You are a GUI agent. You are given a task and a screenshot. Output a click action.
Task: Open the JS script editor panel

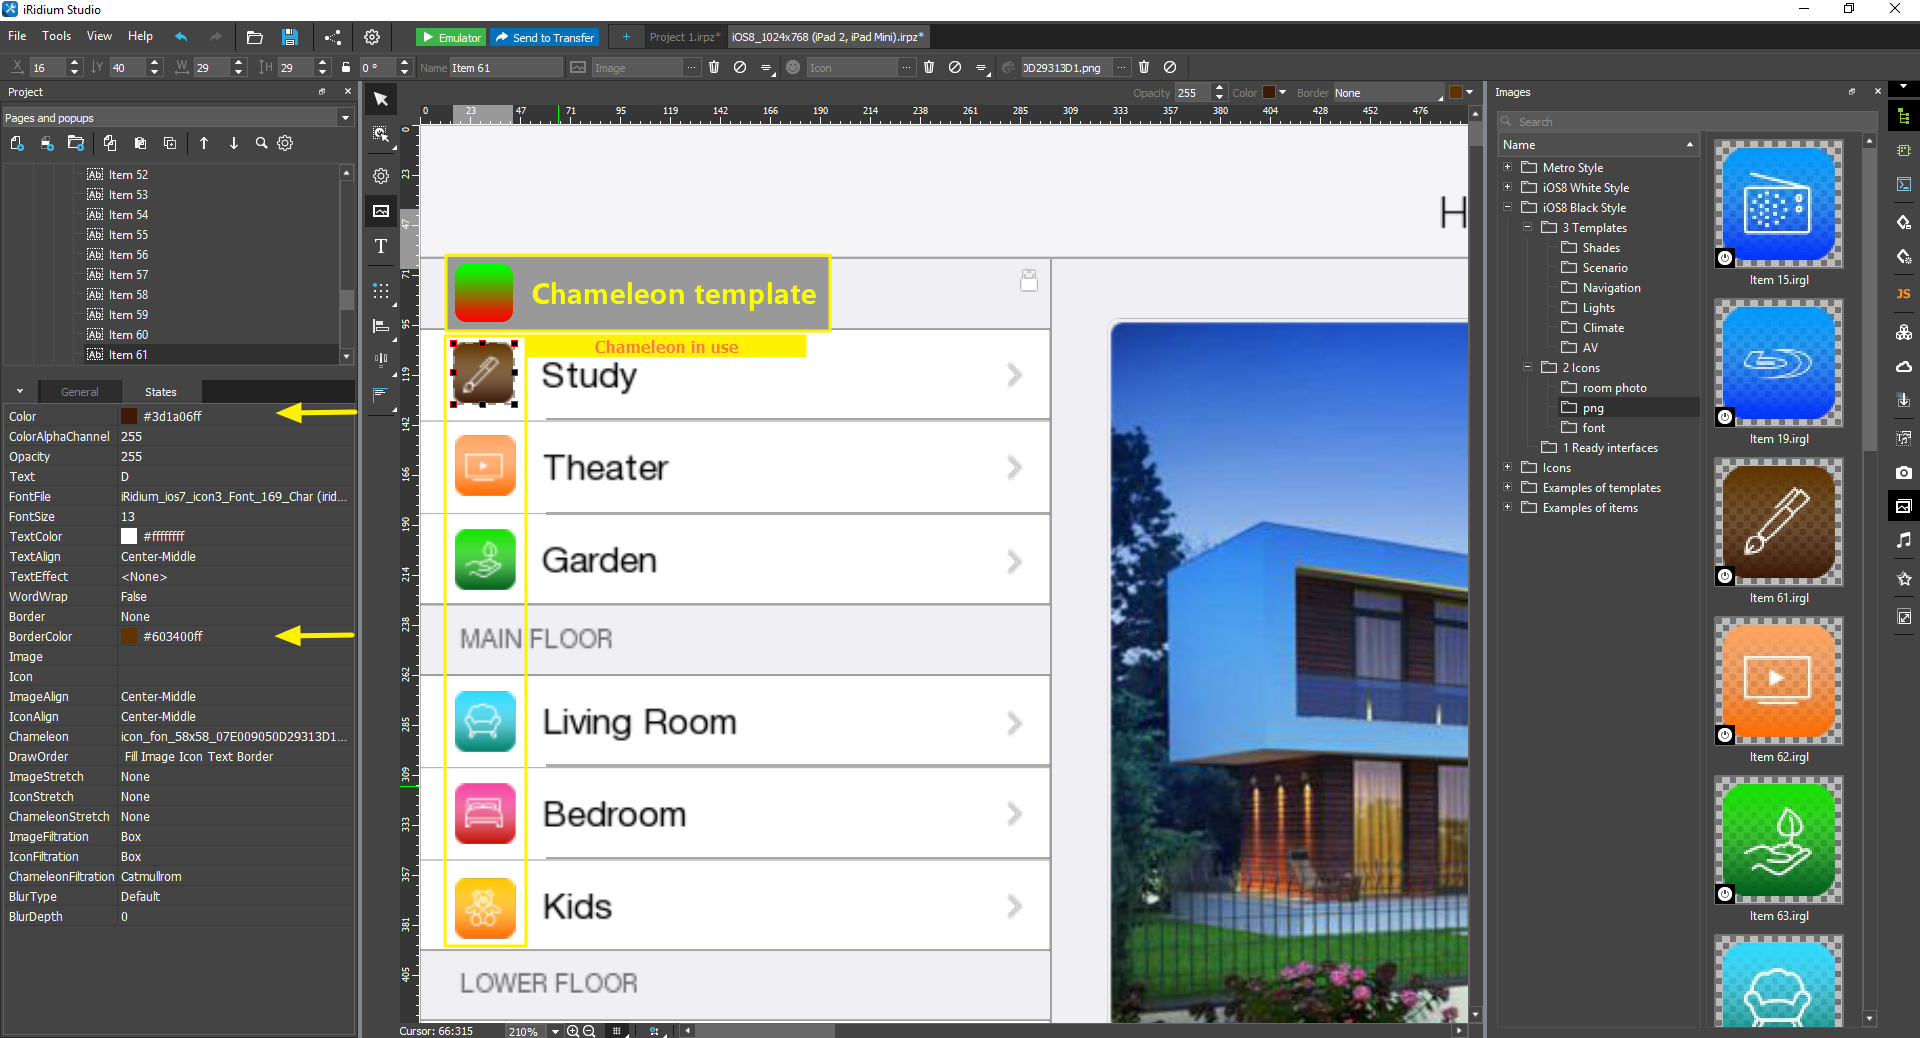coord(1904,293)
